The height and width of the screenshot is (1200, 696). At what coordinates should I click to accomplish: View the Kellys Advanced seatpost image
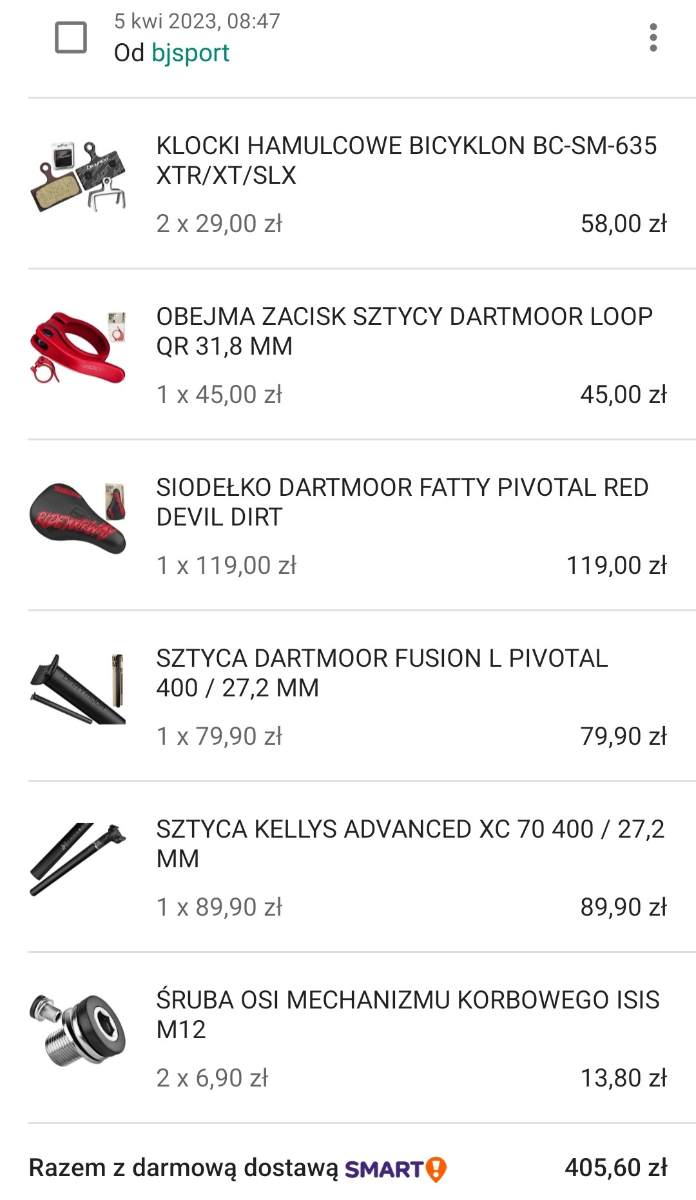pyautogui.click(x=78, y=859)
